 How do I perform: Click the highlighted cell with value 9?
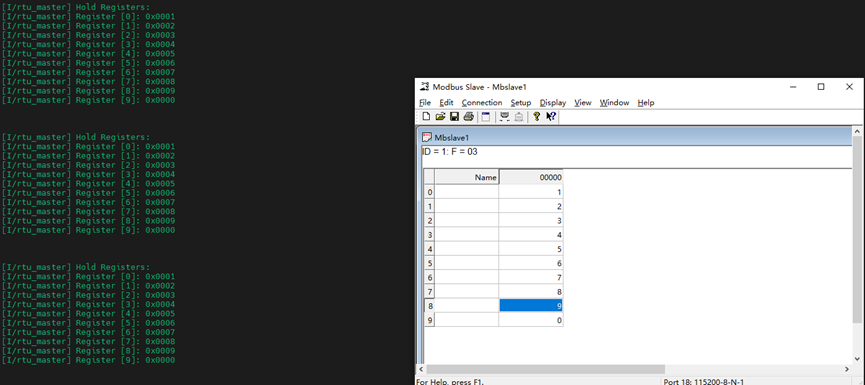click(531, 306)
